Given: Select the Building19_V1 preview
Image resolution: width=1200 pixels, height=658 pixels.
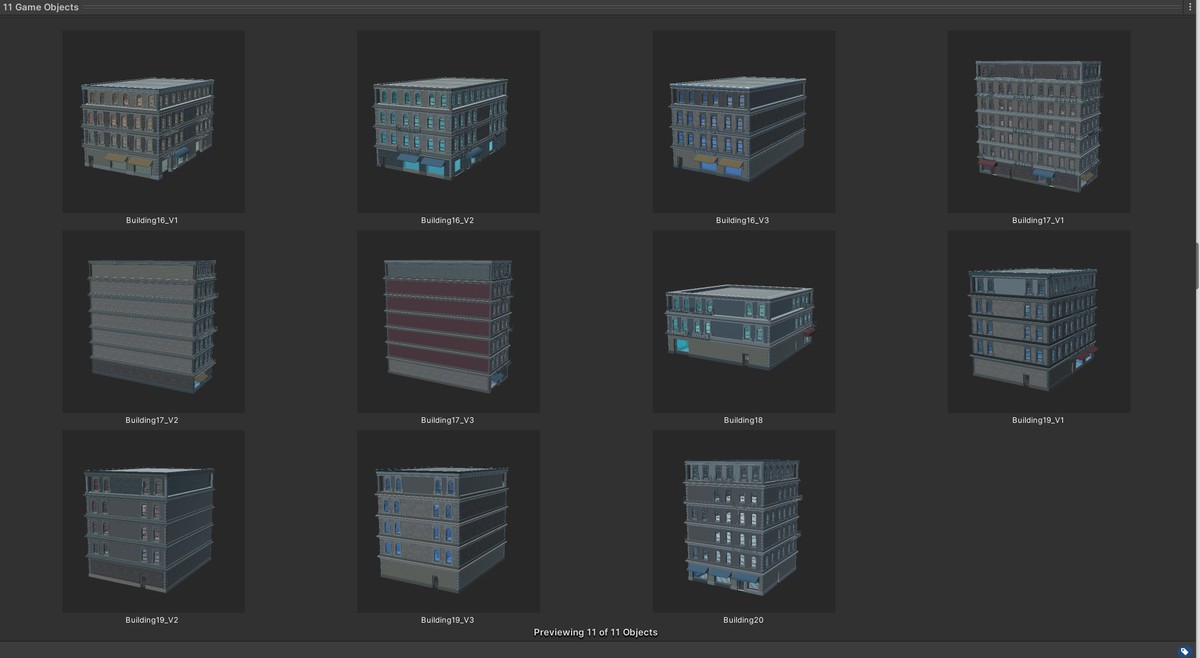Looking at the screenshot, I should 1039,320.
